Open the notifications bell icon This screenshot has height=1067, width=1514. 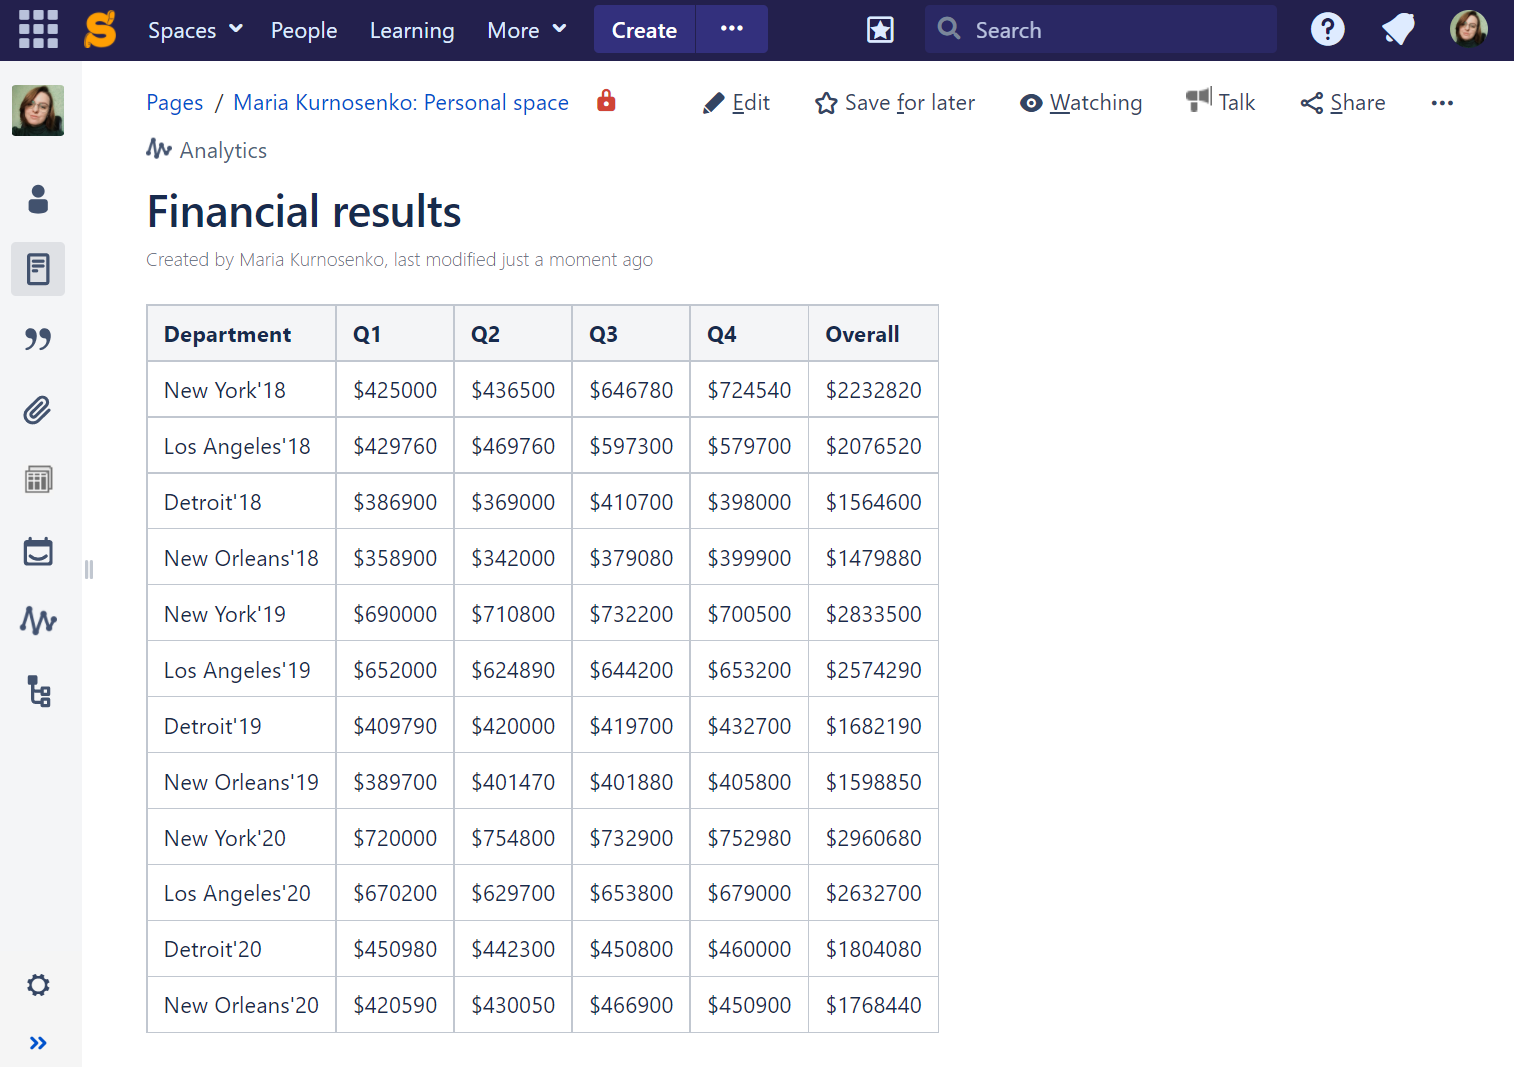point(1398,30)
